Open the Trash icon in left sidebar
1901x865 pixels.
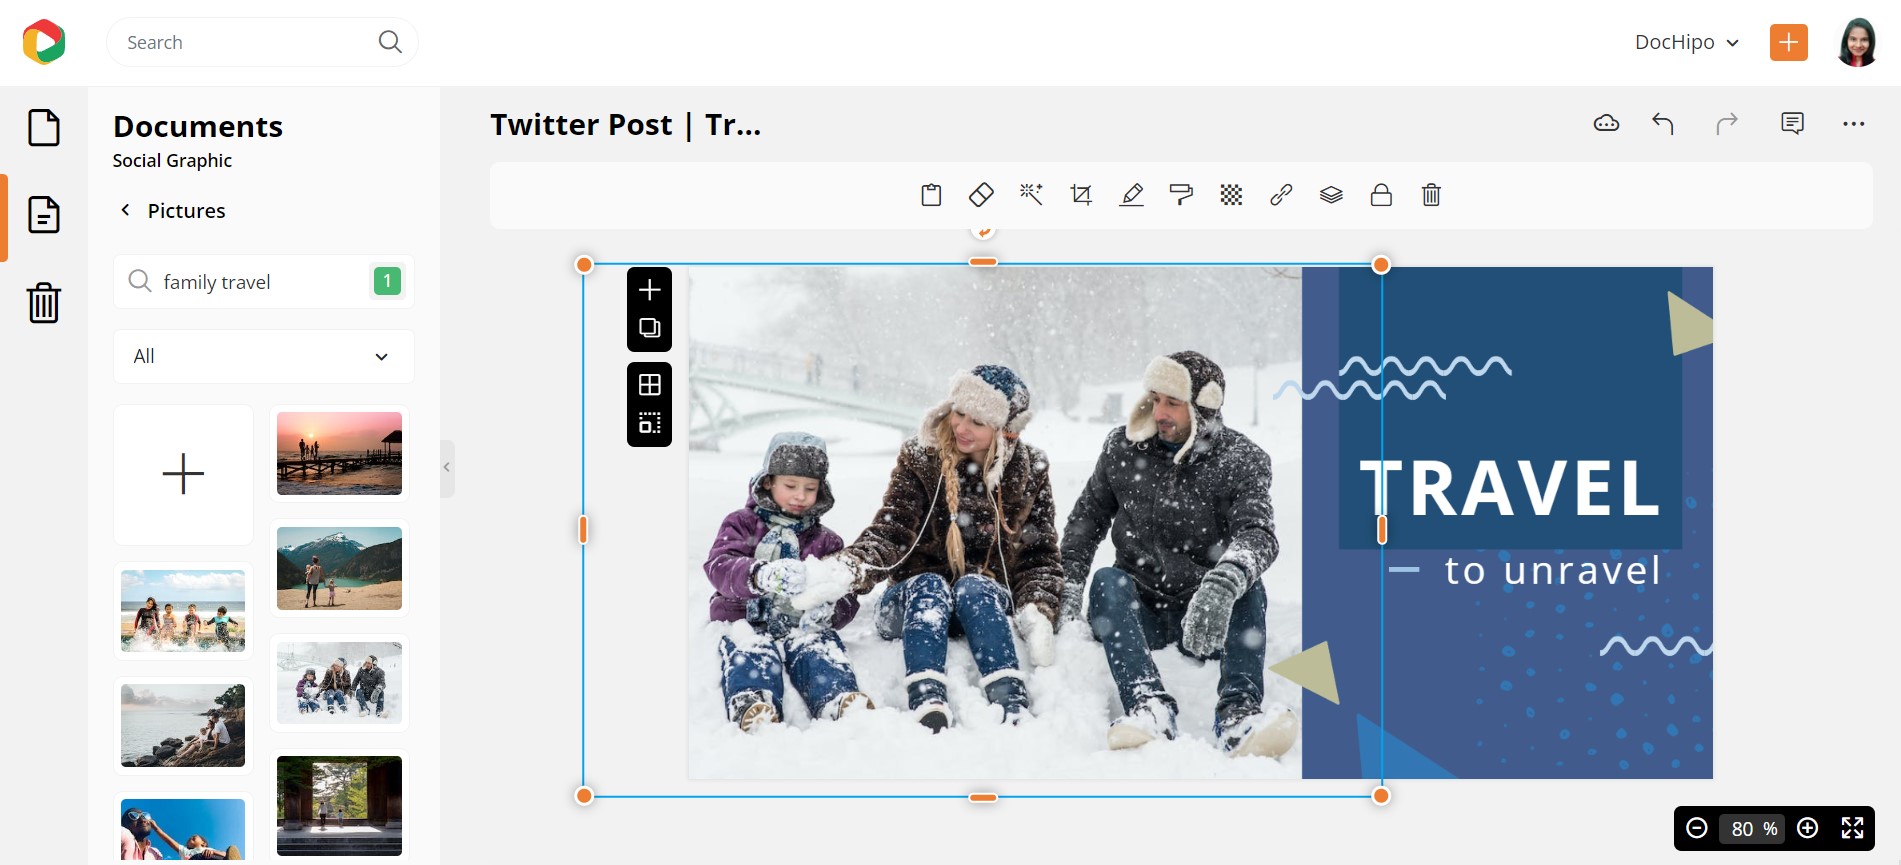44,302
